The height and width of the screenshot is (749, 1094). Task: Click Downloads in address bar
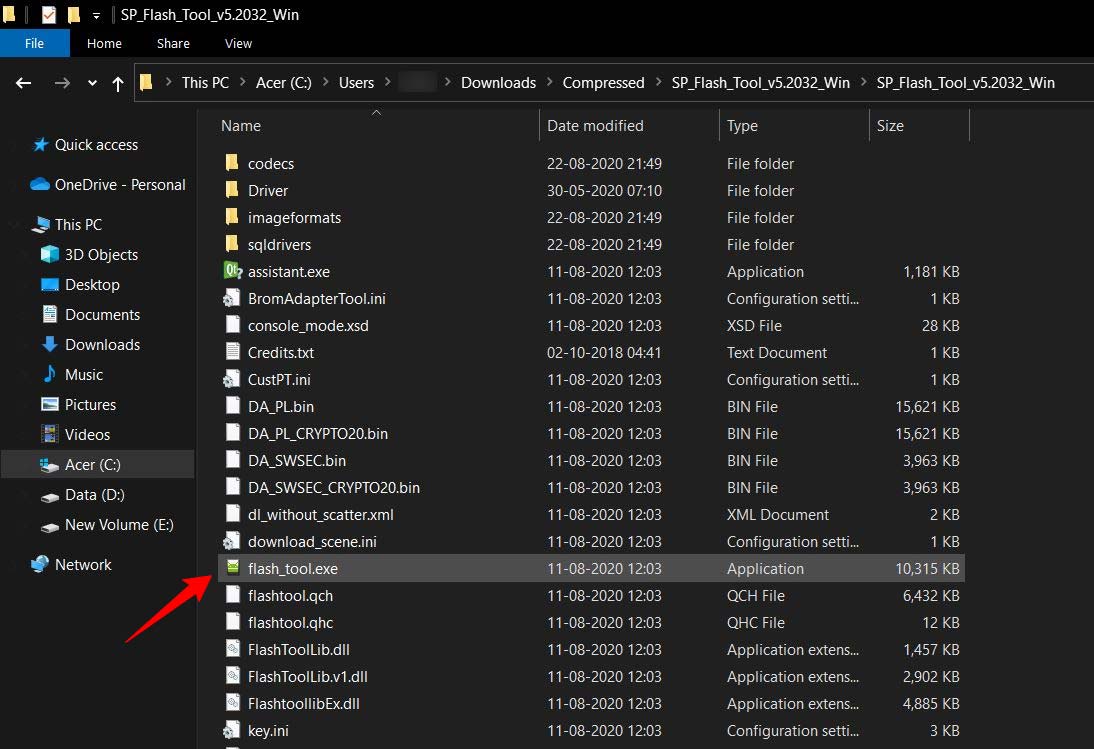point(498,82)
